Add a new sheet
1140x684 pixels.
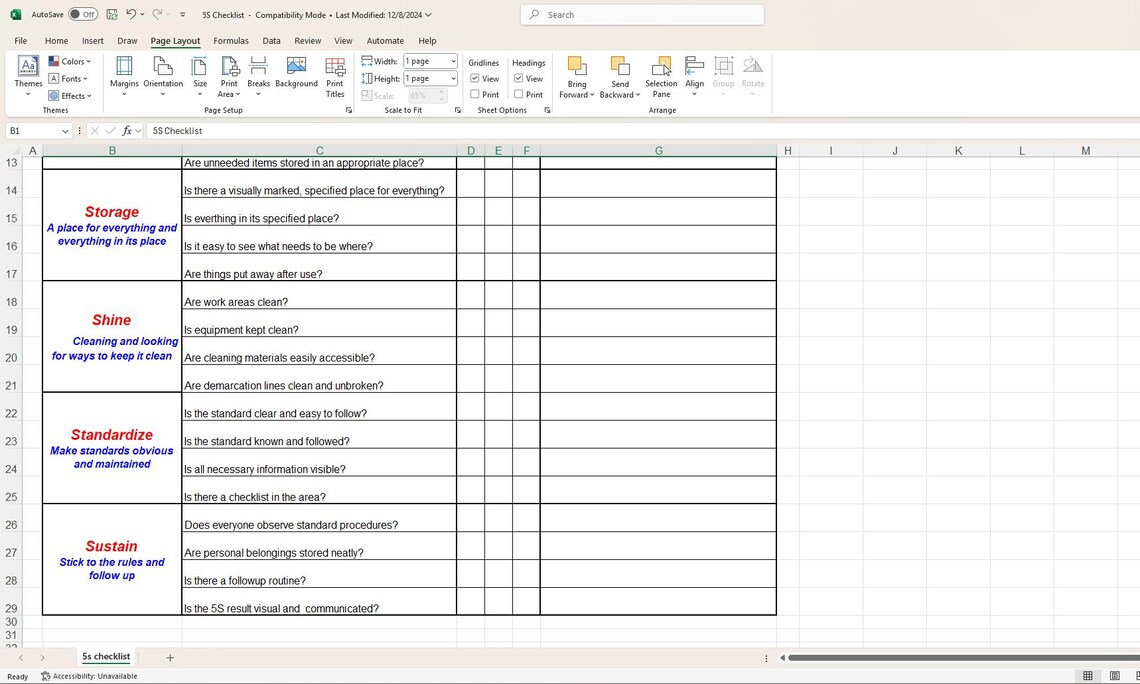click(169, 658)
